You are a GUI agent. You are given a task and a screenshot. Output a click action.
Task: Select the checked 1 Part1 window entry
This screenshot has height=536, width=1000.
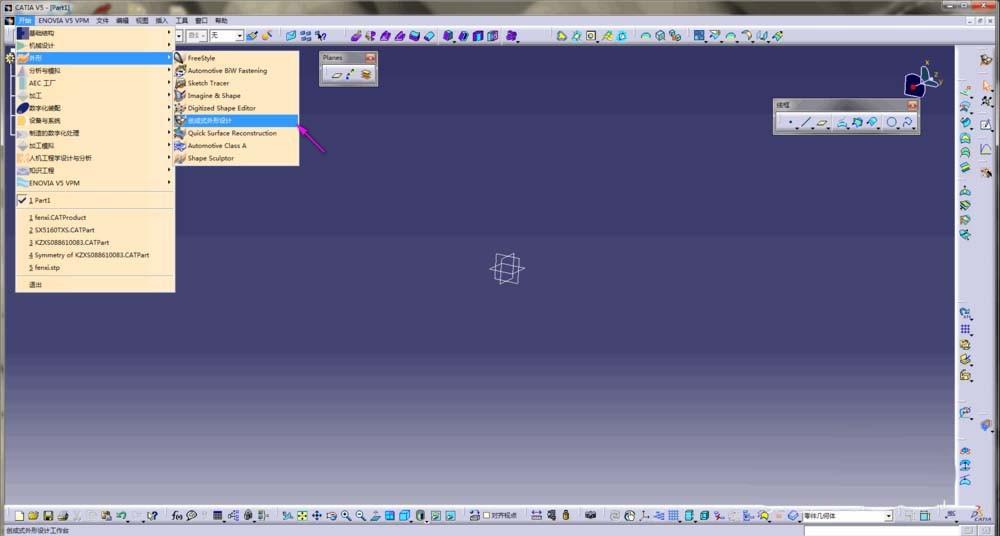pyautogui.click(x=42, y=200)
